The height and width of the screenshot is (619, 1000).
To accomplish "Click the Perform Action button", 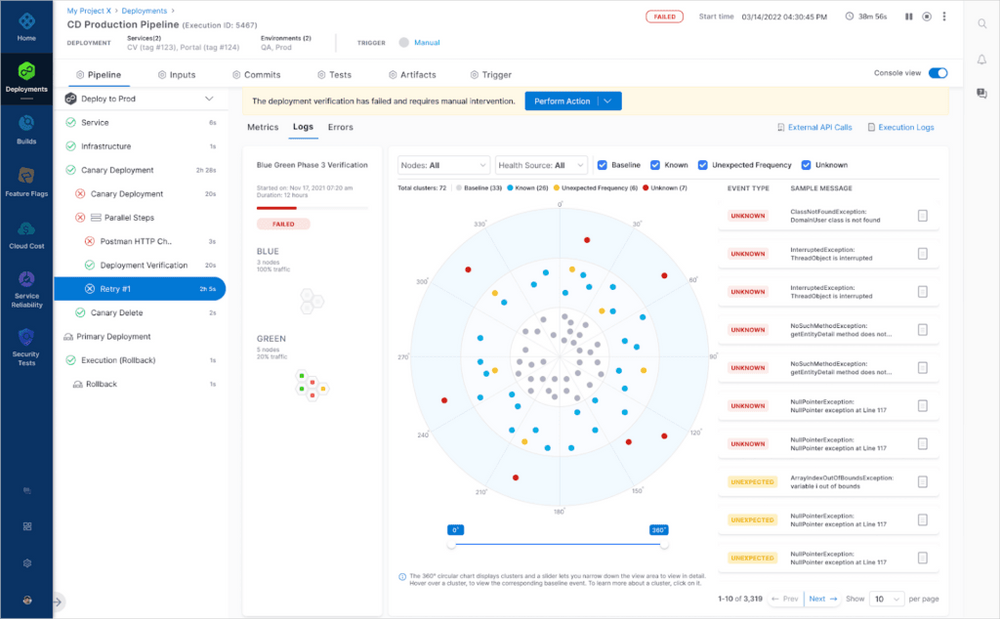I will 562,101.
